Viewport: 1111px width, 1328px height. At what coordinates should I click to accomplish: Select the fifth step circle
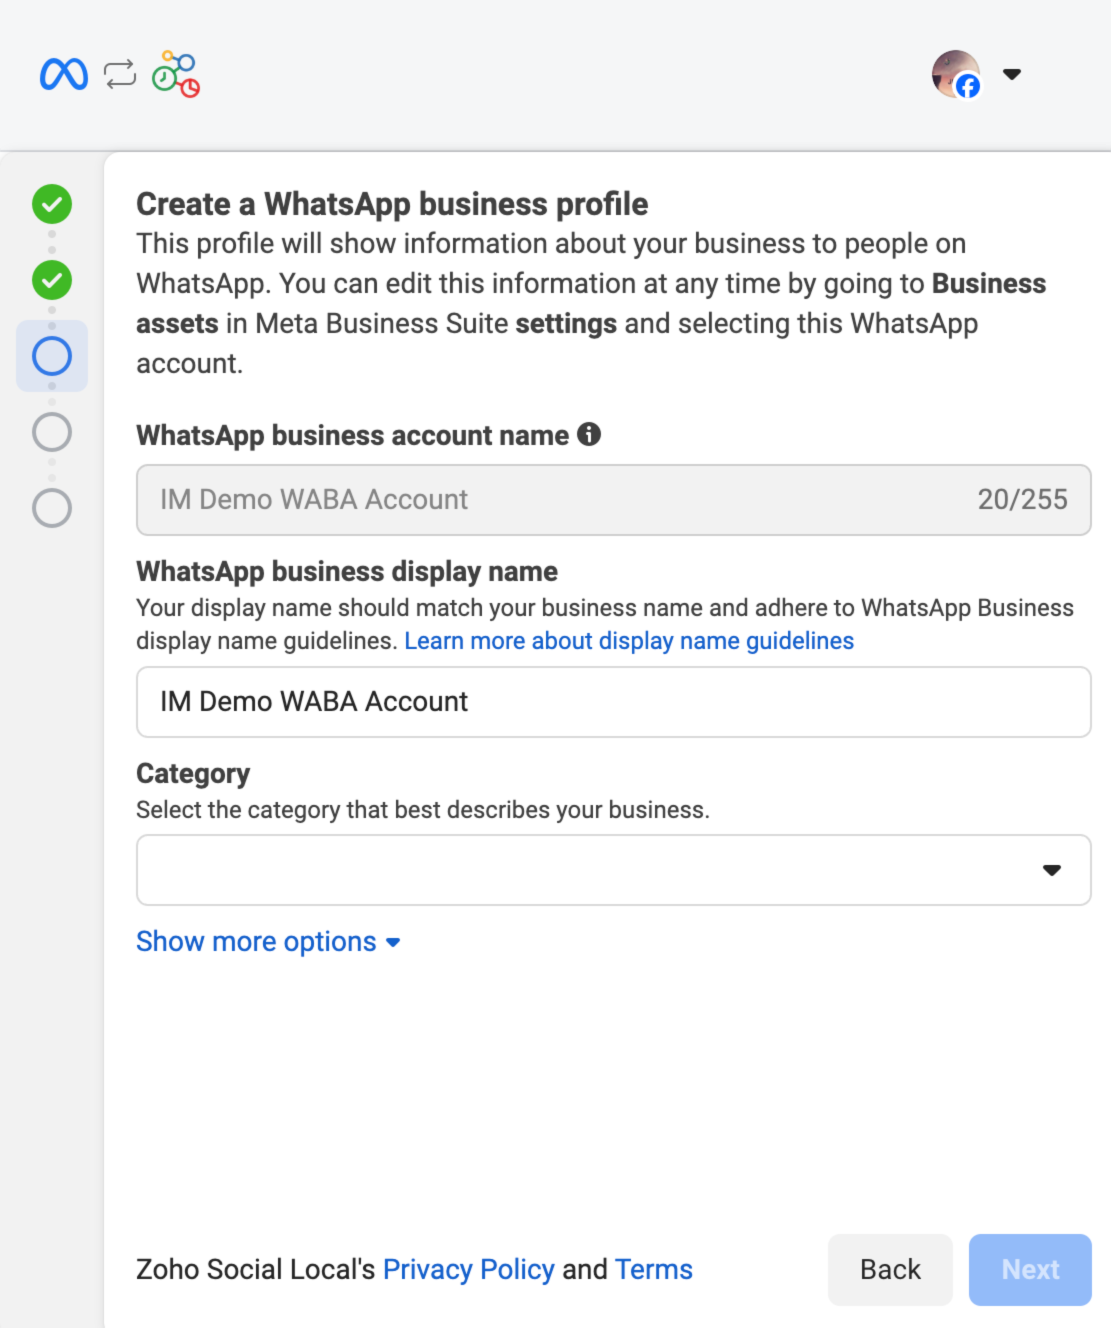pos(52,508)
